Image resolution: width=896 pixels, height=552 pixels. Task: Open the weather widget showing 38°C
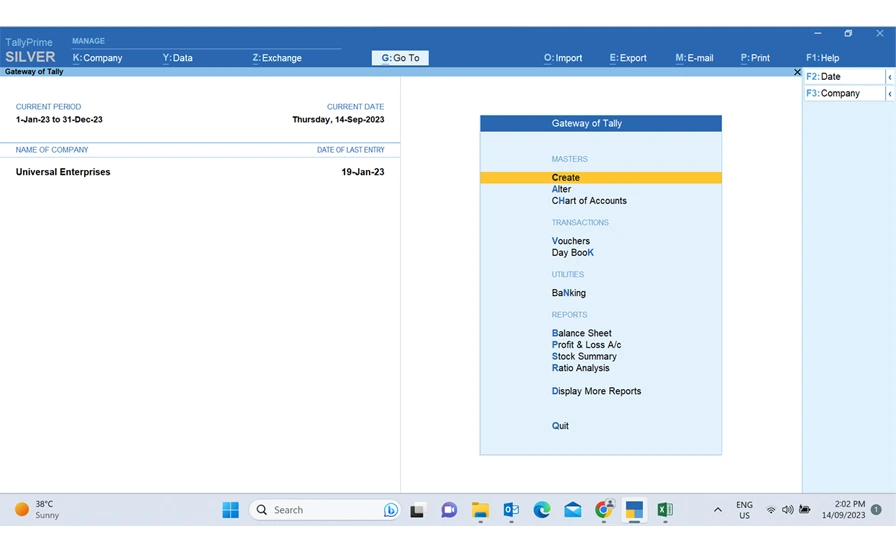click(x=37, y=510)
